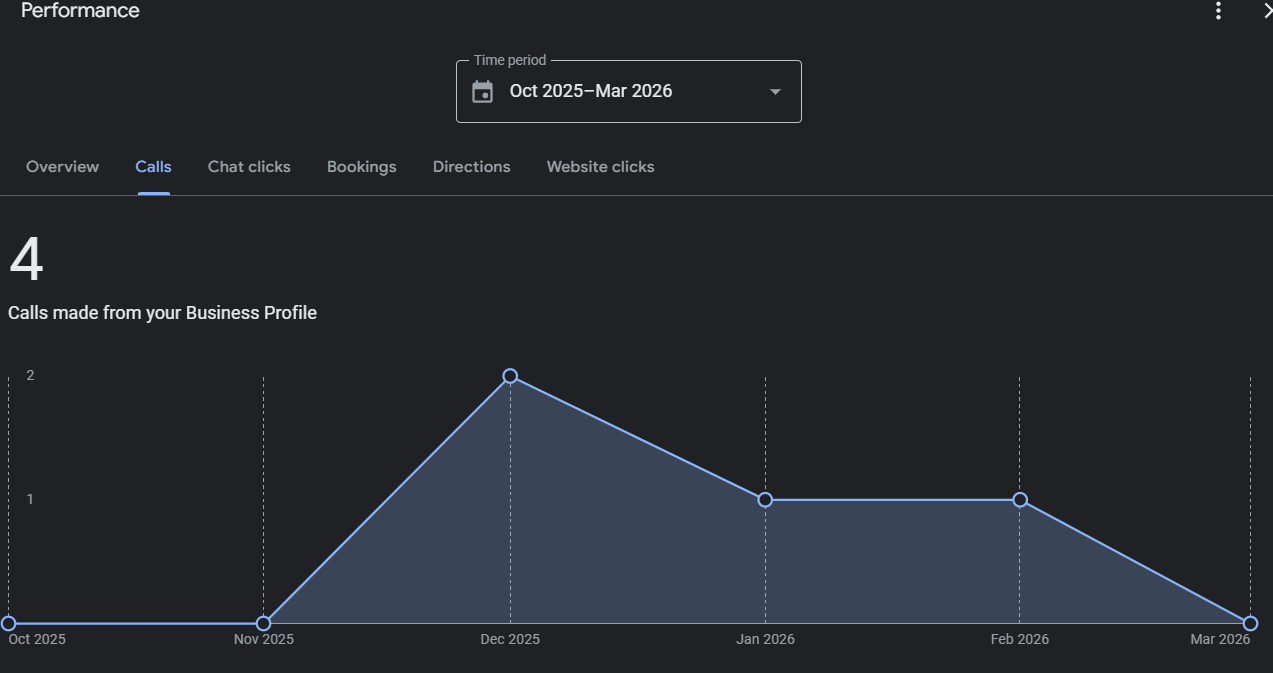Select the Calls tab
Viewport: 1273px width, 673px height.
pyautogui.click(x=153, y=167)
